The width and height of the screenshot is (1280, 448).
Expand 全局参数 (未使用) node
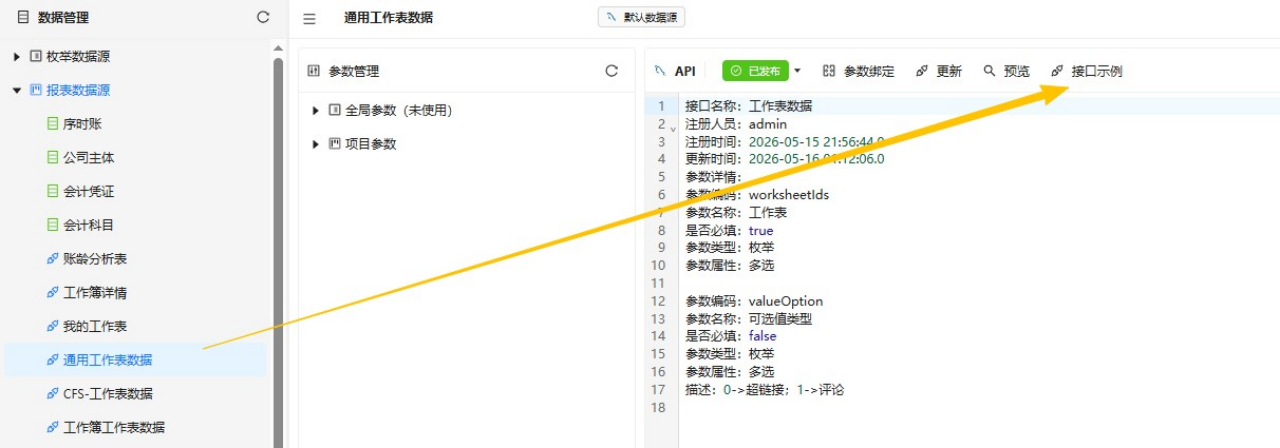(x=316, y=110)
